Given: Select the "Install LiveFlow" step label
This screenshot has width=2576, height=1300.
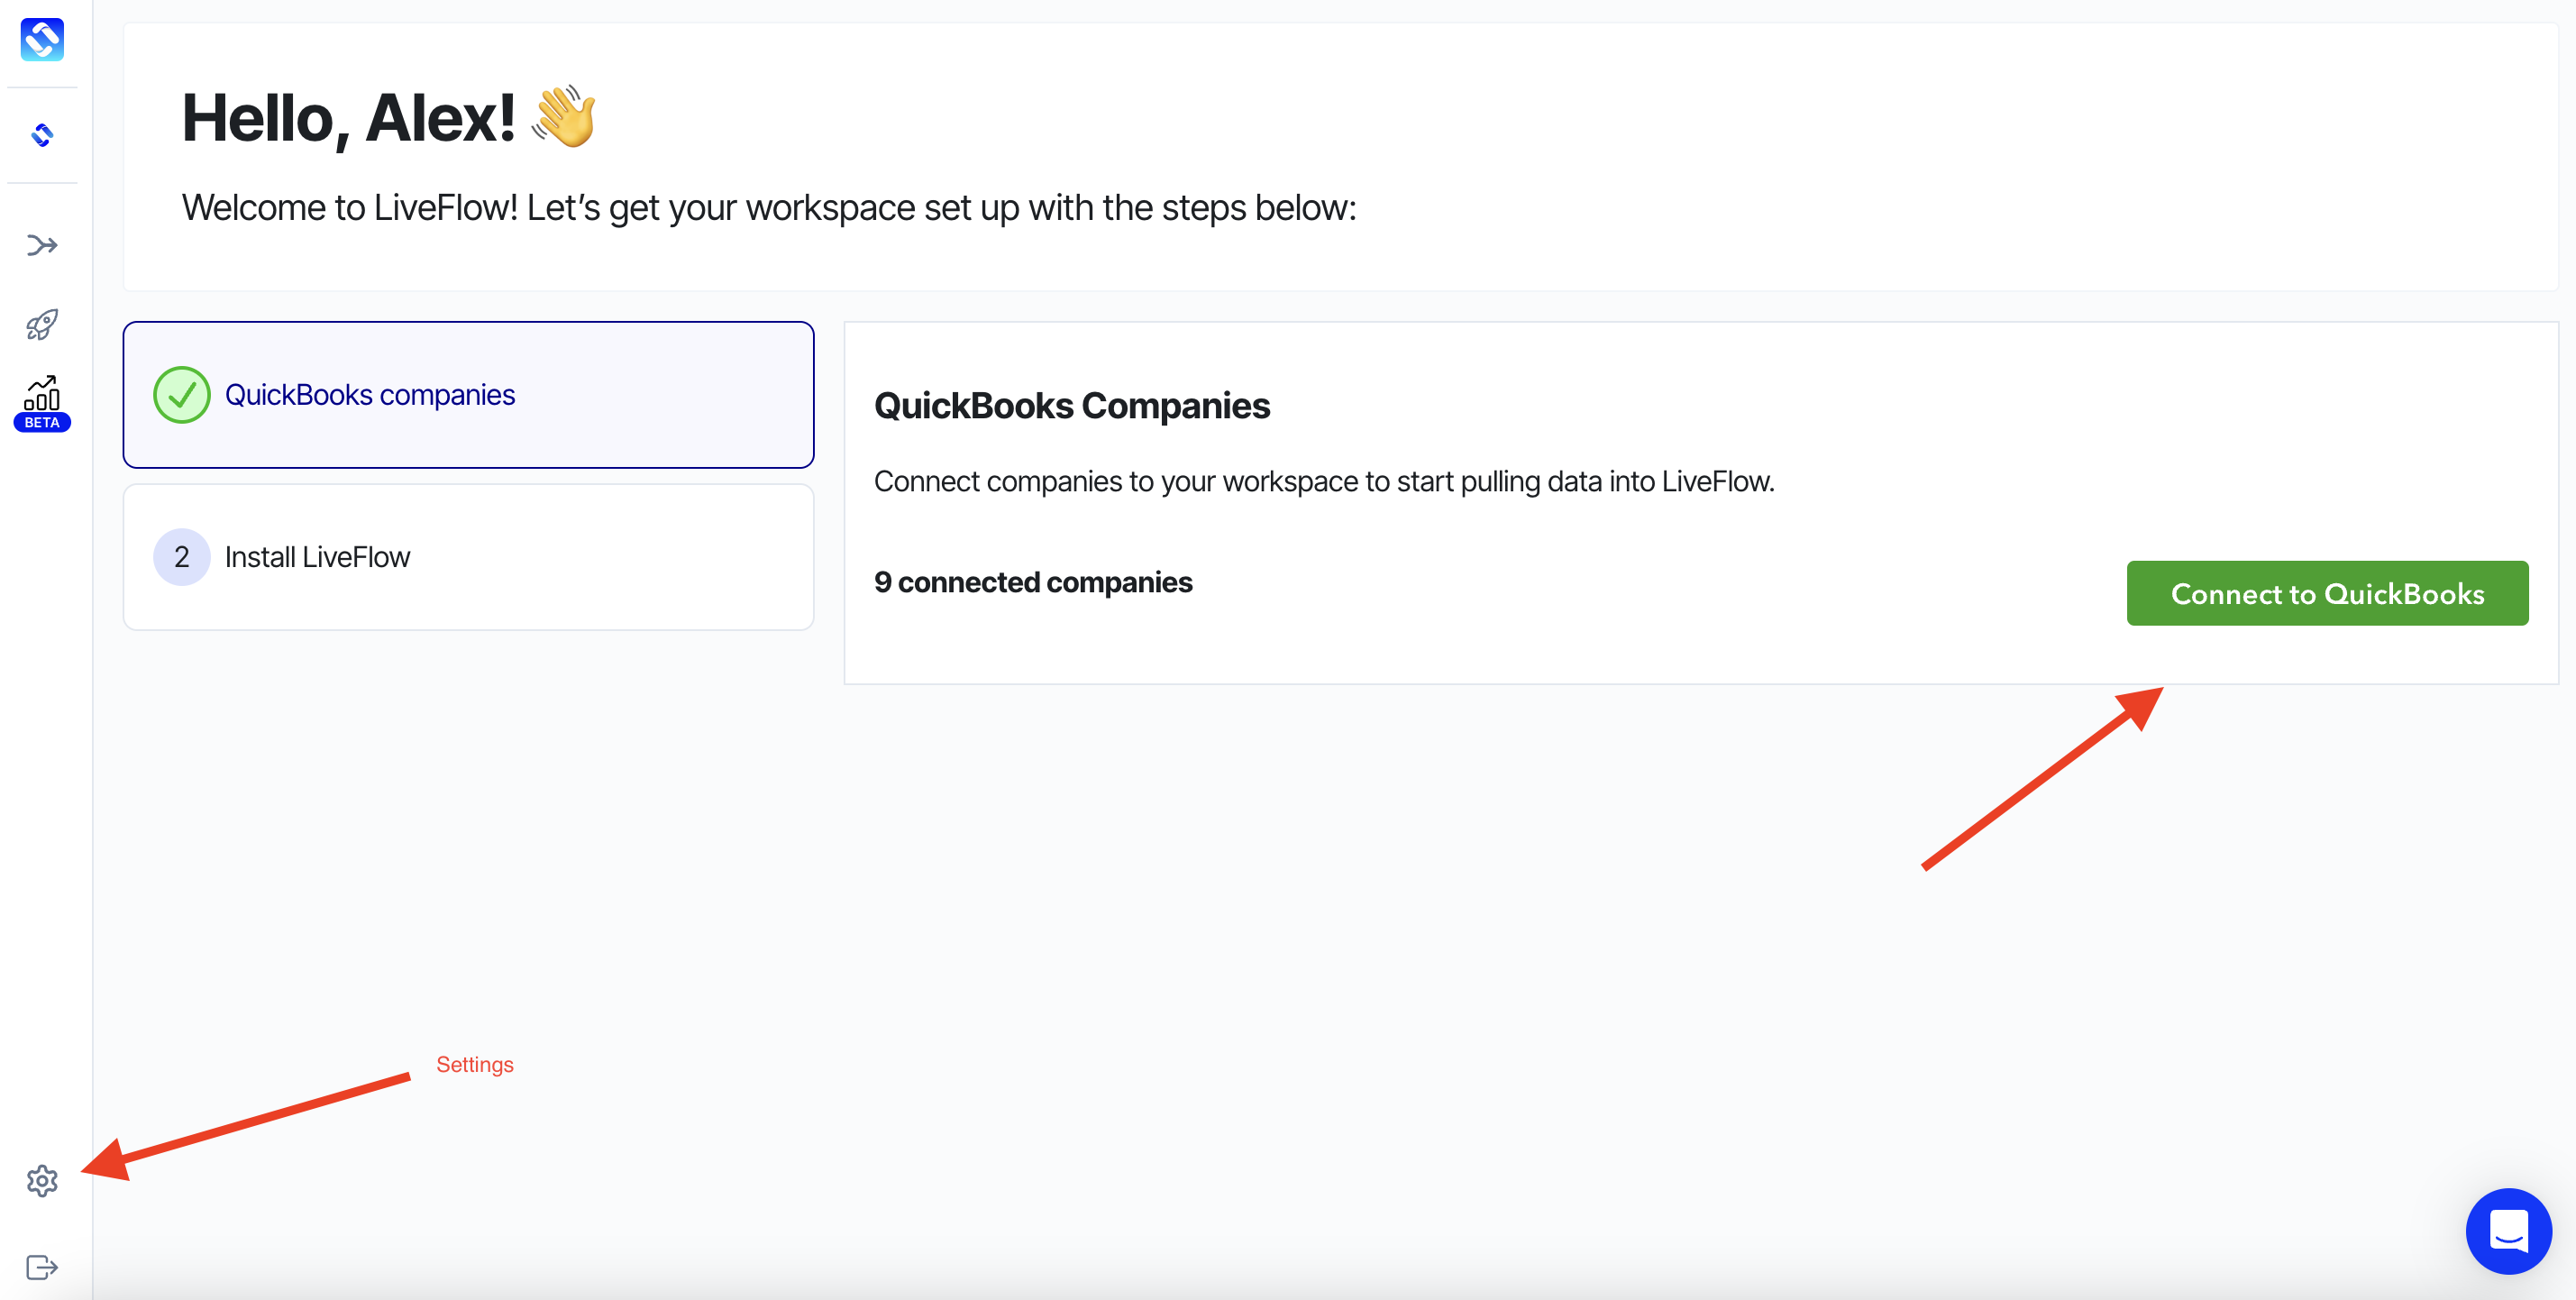Looking at the screenshot, I should coord(317,557).
